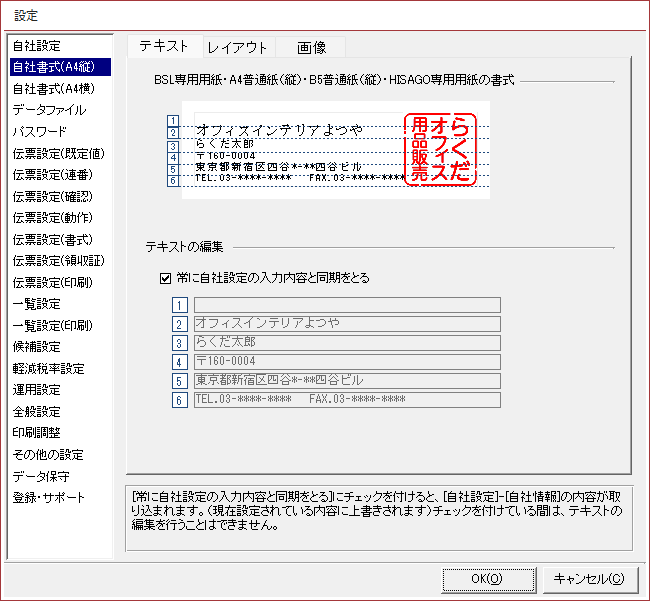Choose 登録・サポート from the list
This screenshot has height=601, width=650.
click(x=49, y=497)
